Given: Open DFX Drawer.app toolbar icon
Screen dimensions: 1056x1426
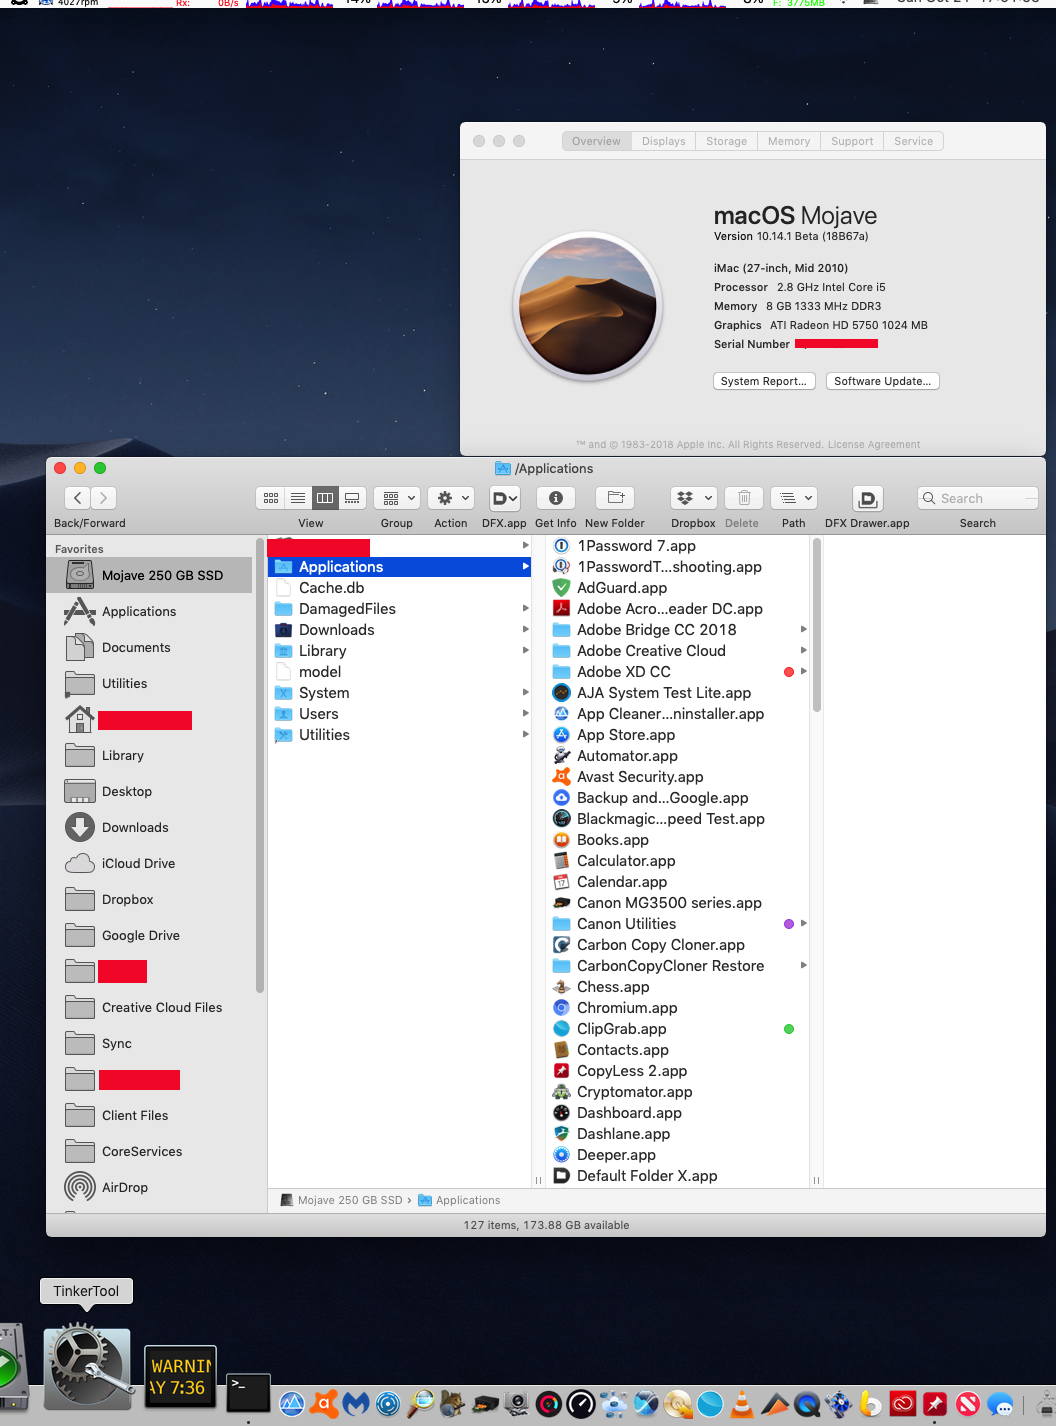Looking at the screenshot, I should pos(867,498).
